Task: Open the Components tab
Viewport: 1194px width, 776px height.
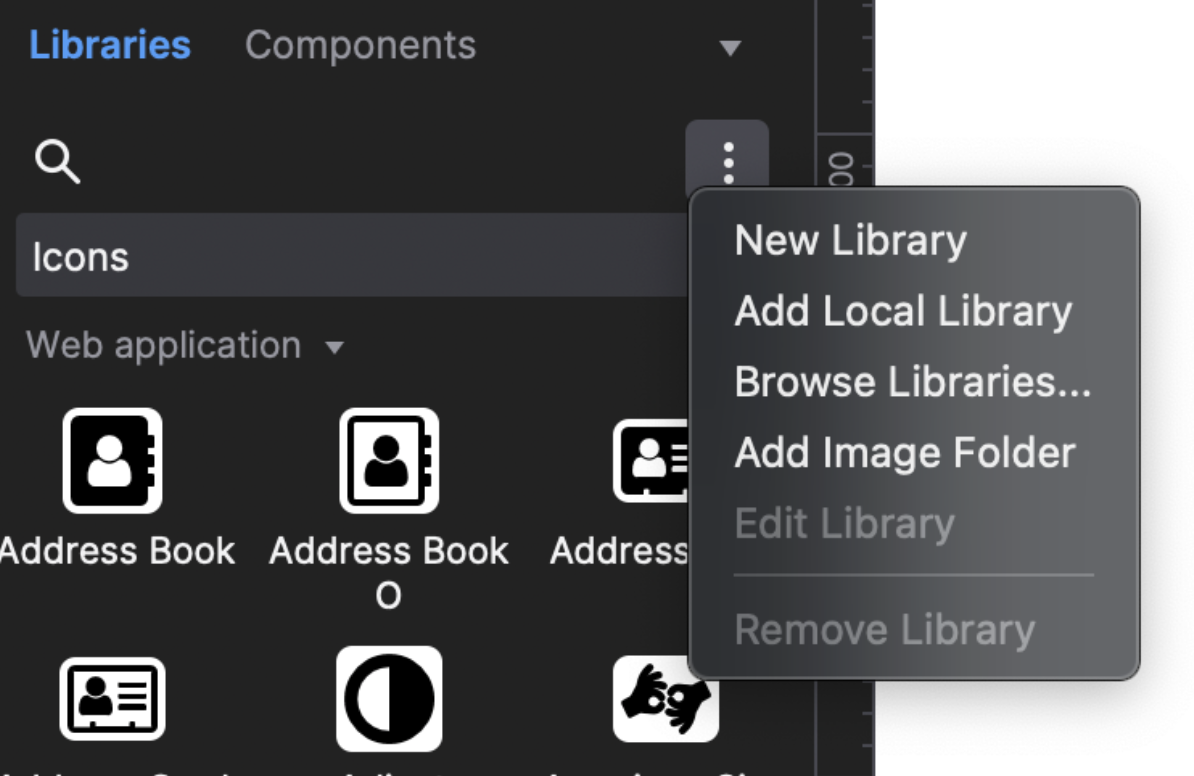Action: [360, 45]
